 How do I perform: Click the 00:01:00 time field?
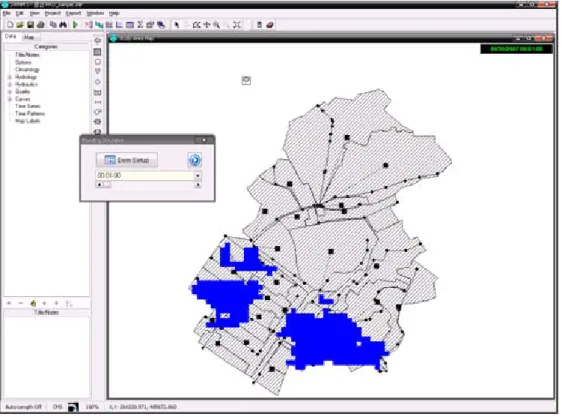145,176
